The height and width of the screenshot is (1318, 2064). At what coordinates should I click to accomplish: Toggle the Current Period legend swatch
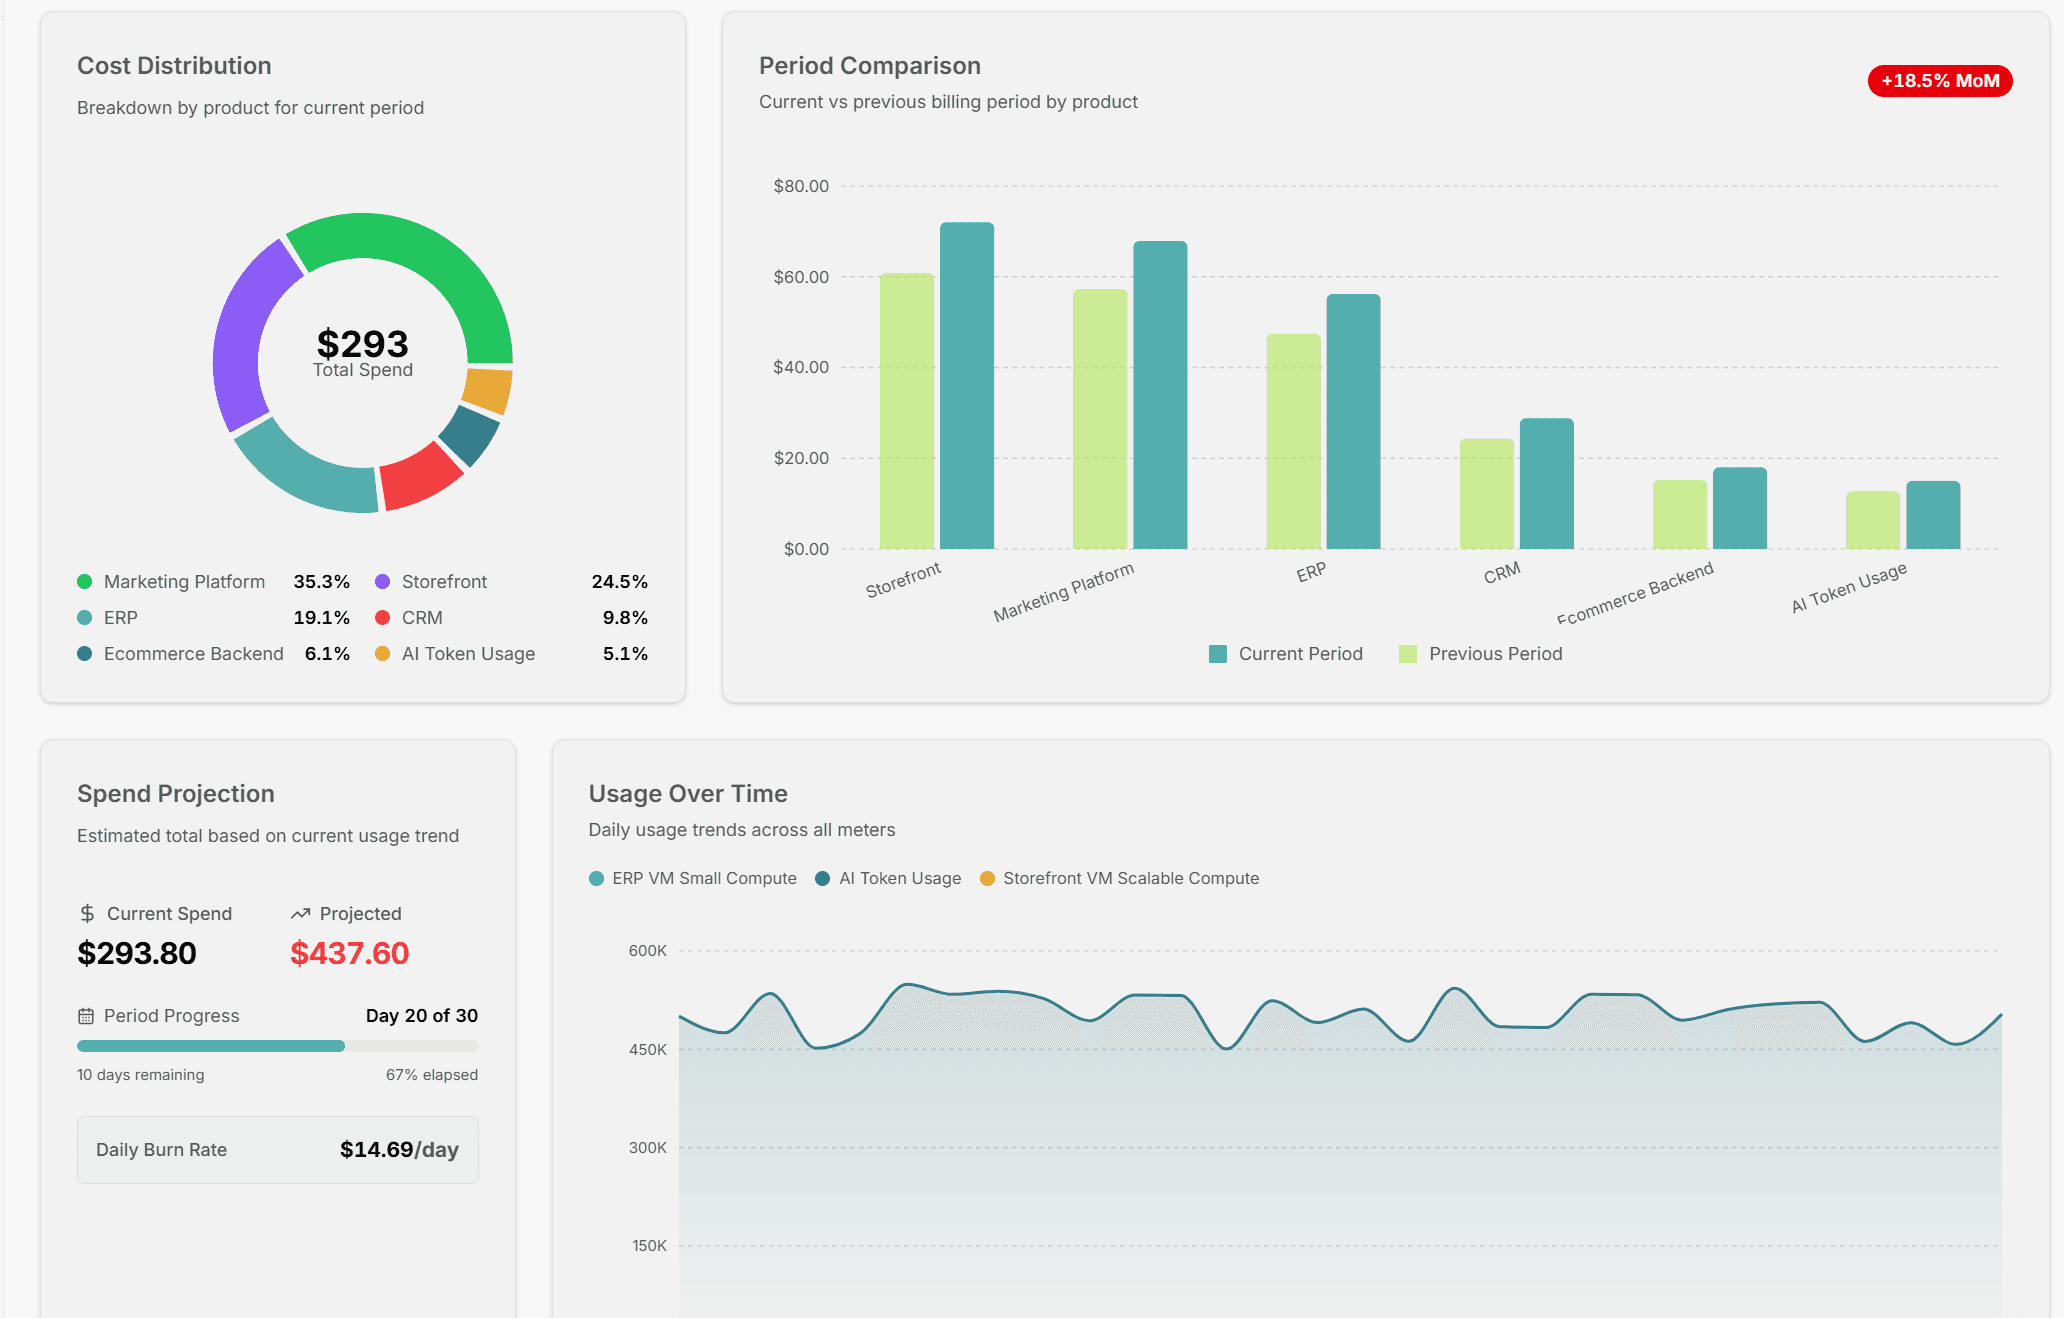tap(1217, 654)
